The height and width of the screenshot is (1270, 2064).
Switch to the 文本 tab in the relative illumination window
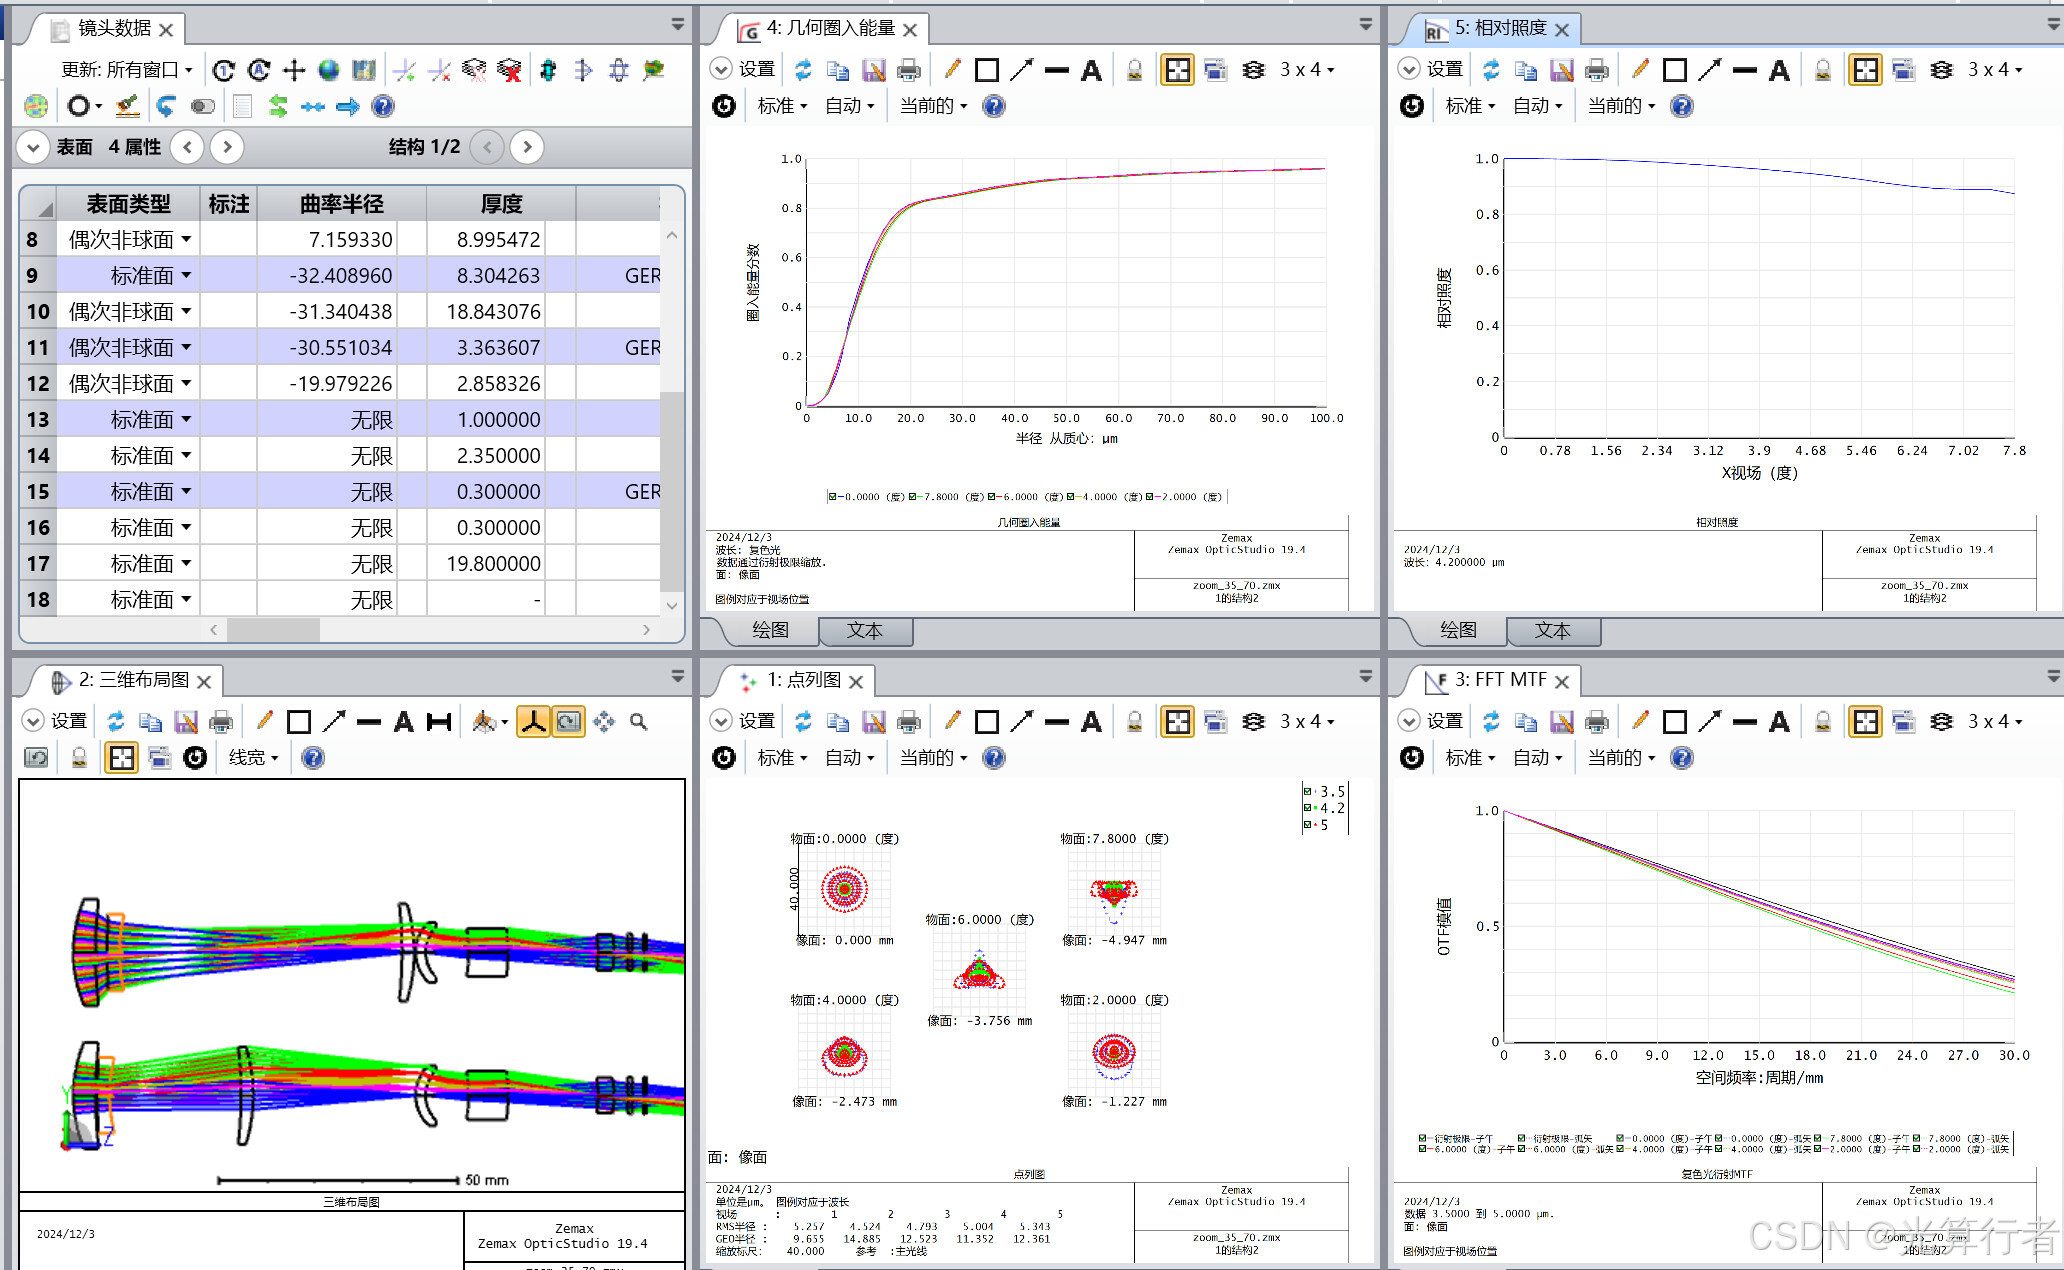[1552, 630]
